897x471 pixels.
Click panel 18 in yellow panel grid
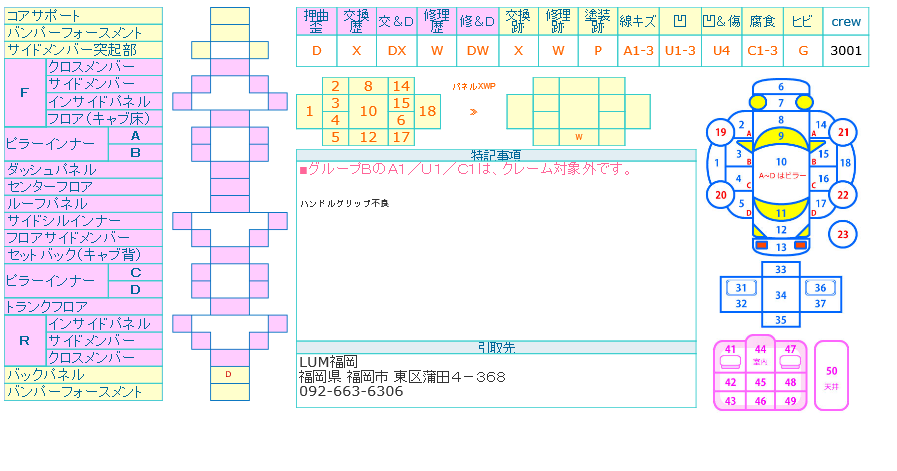(427, 111)
